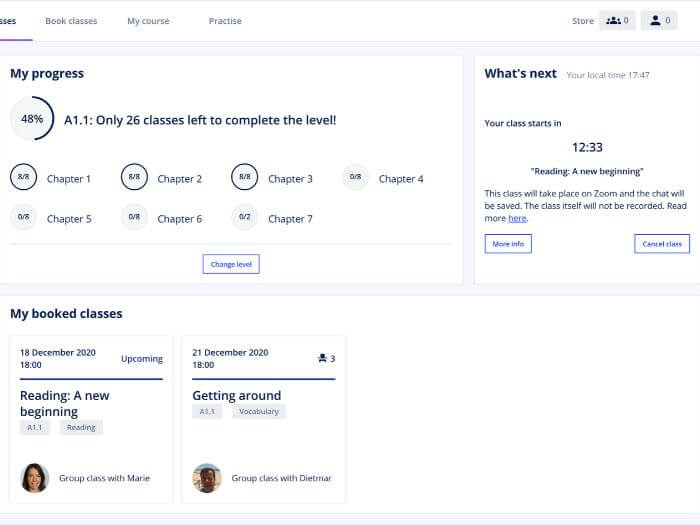Open the Store link

(583, 21)
